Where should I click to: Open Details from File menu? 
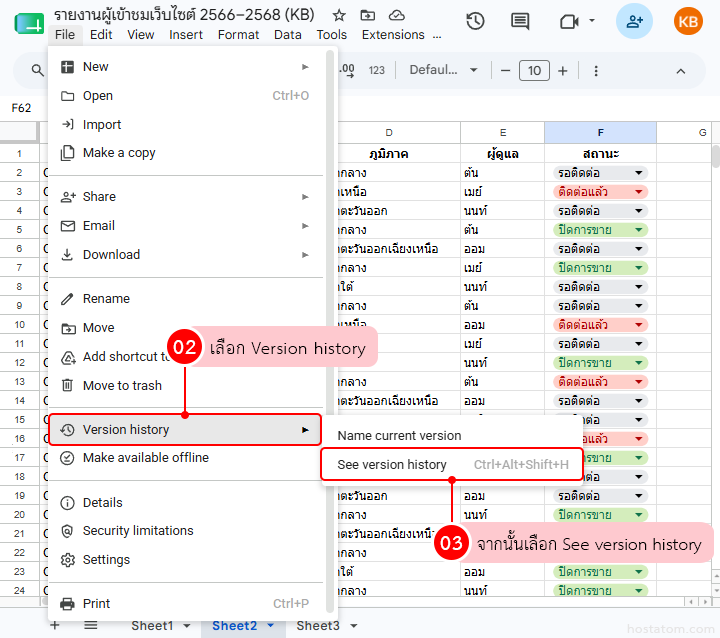[186, 502]
